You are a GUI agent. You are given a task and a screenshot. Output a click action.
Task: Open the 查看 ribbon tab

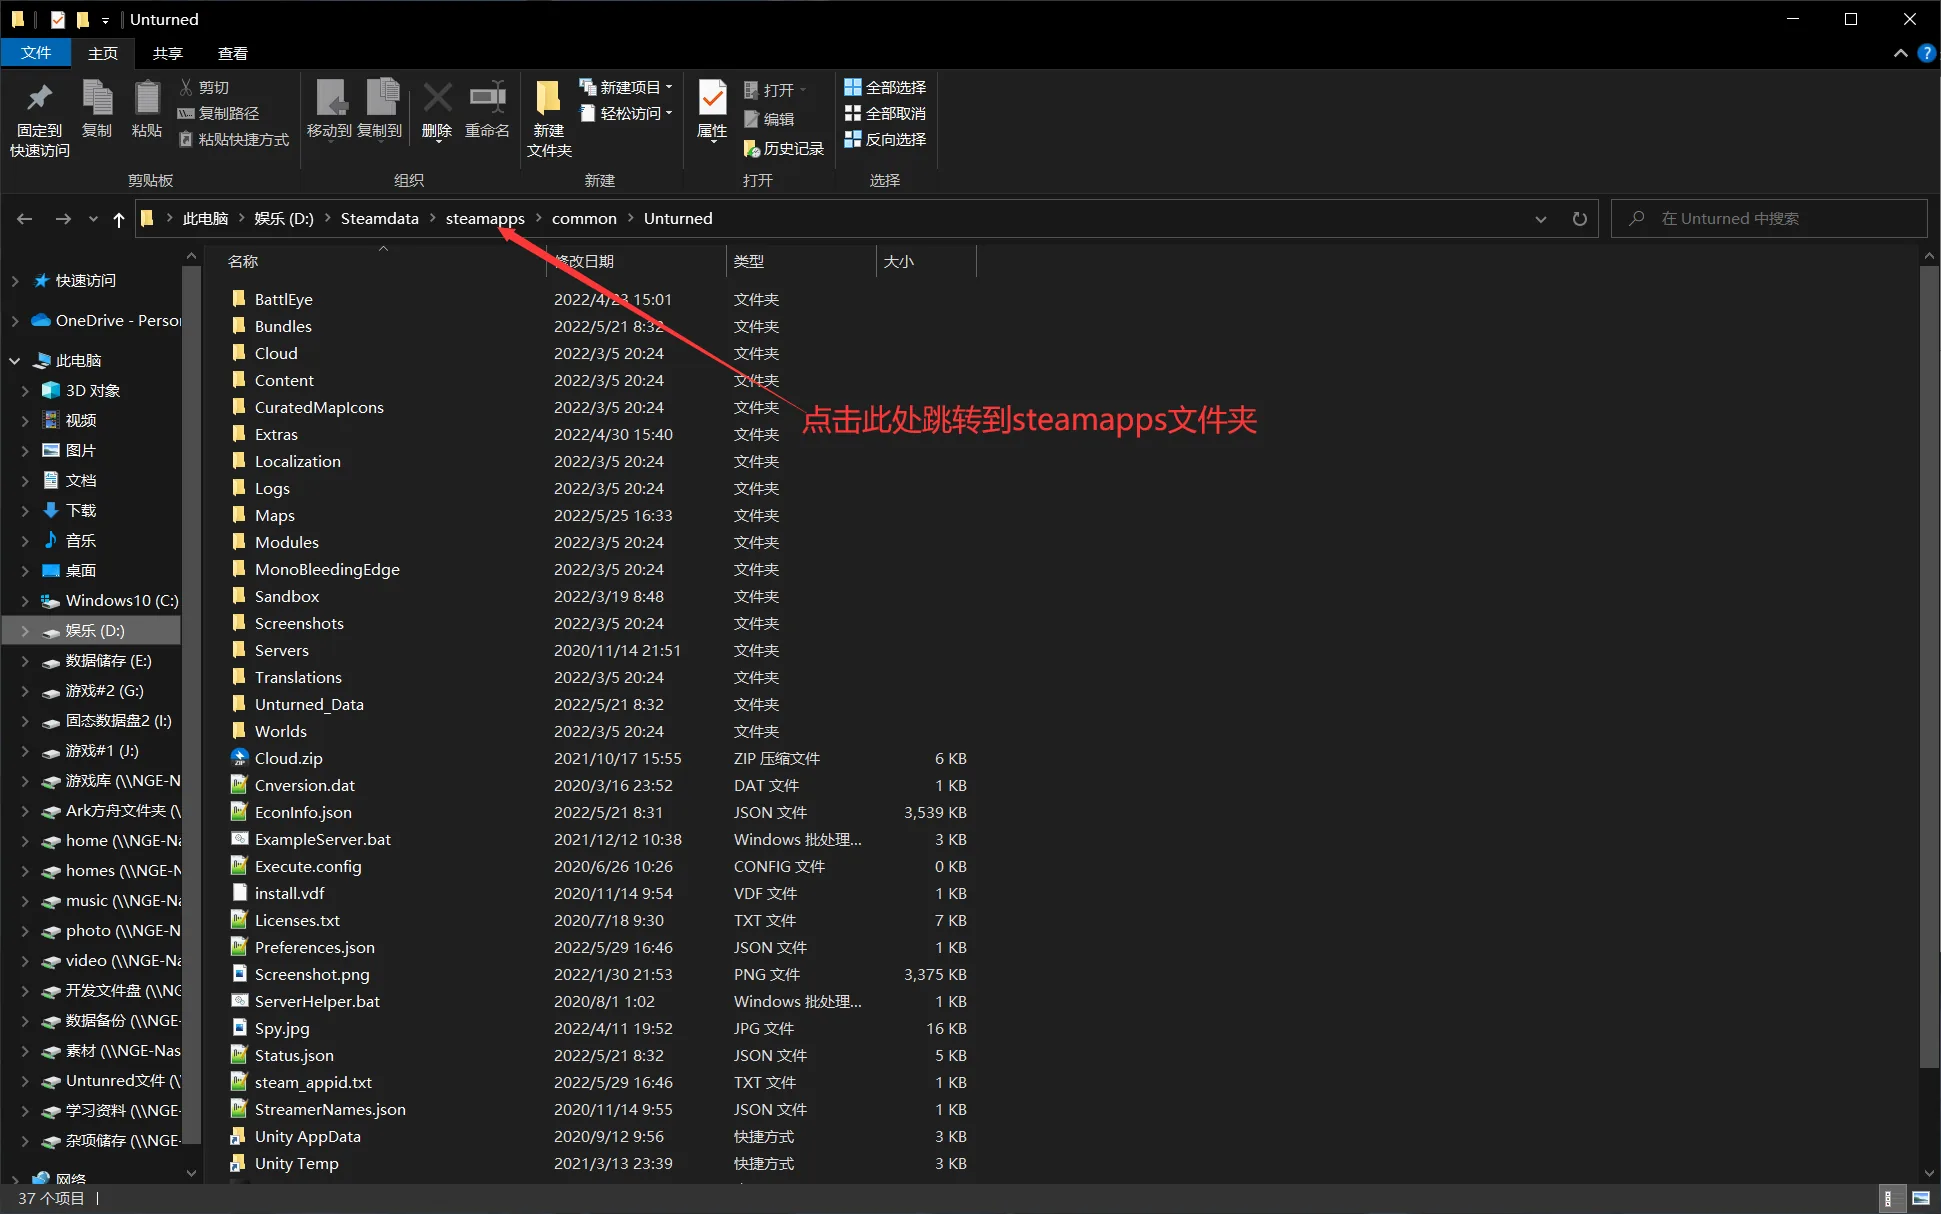[232, 53]
